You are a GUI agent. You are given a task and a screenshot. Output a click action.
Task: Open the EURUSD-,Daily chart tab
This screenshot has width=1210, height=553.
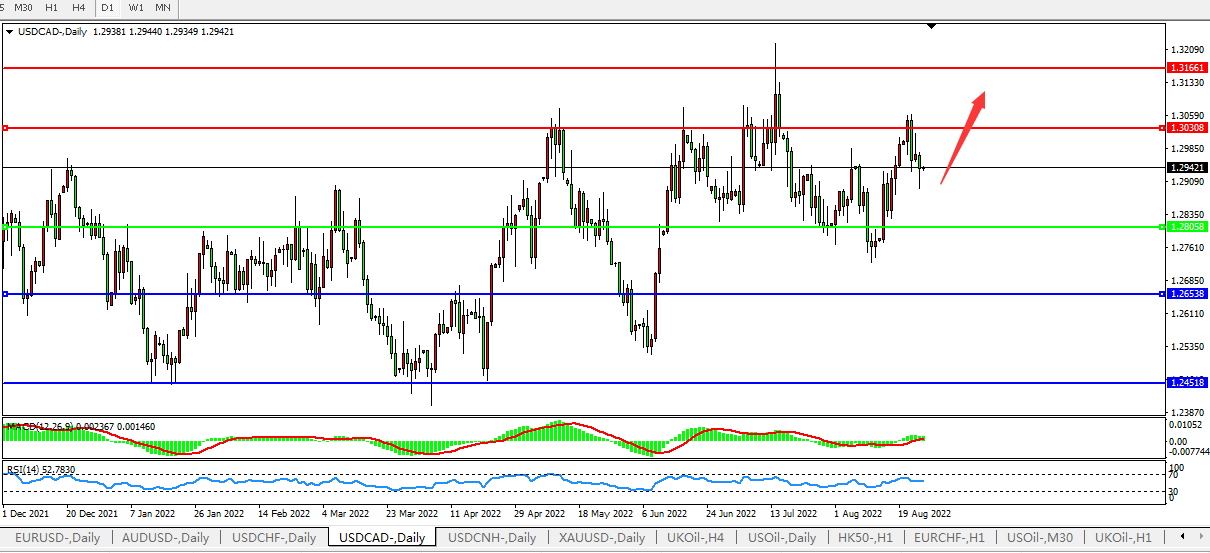(57, 538)
